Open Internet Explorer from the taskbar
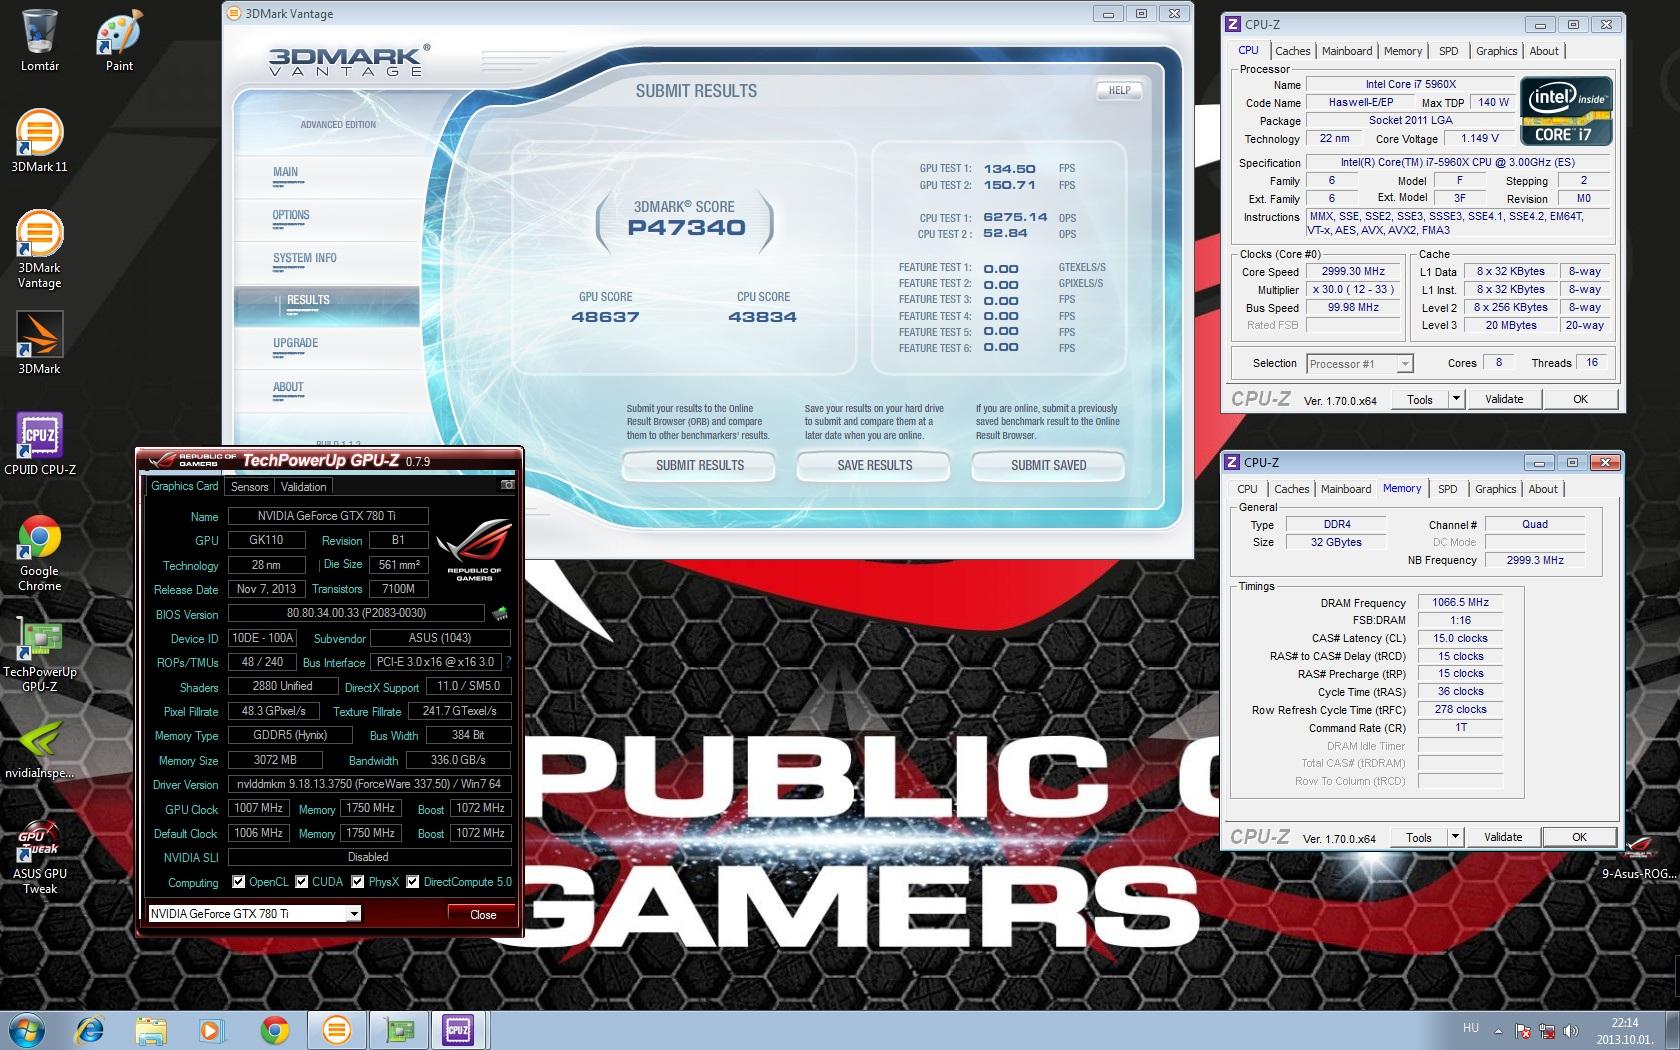 [90, 1029]
